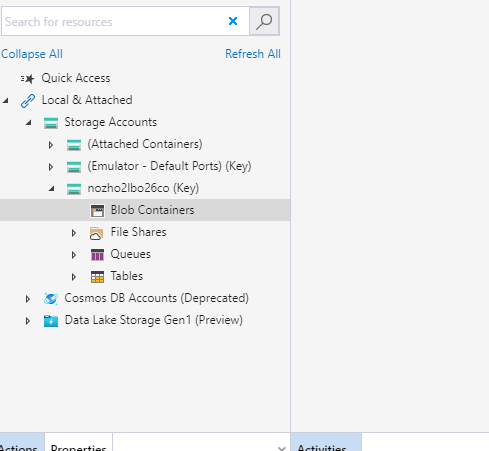Expand the Attached Containers node
The image size is (489, 451).
point(51,145)
